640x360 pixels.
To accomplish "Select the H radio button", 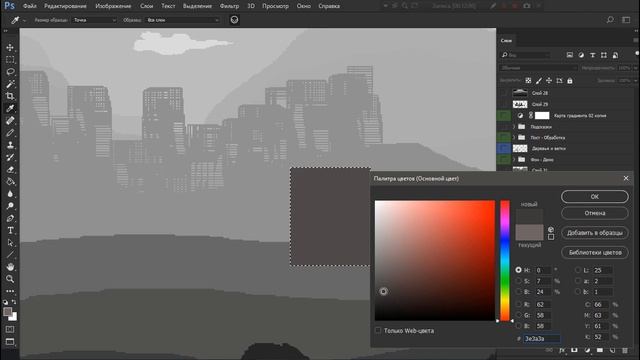I will tap(518, 270).
